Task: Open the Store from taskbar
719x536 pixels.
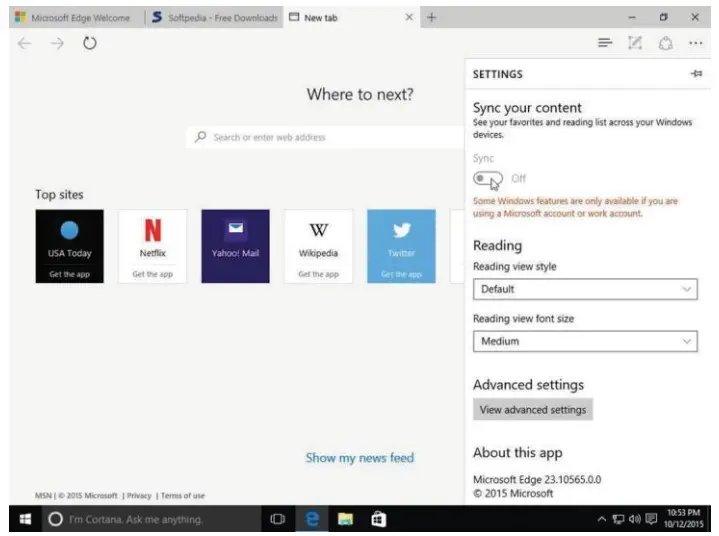Action: point(378,519)
